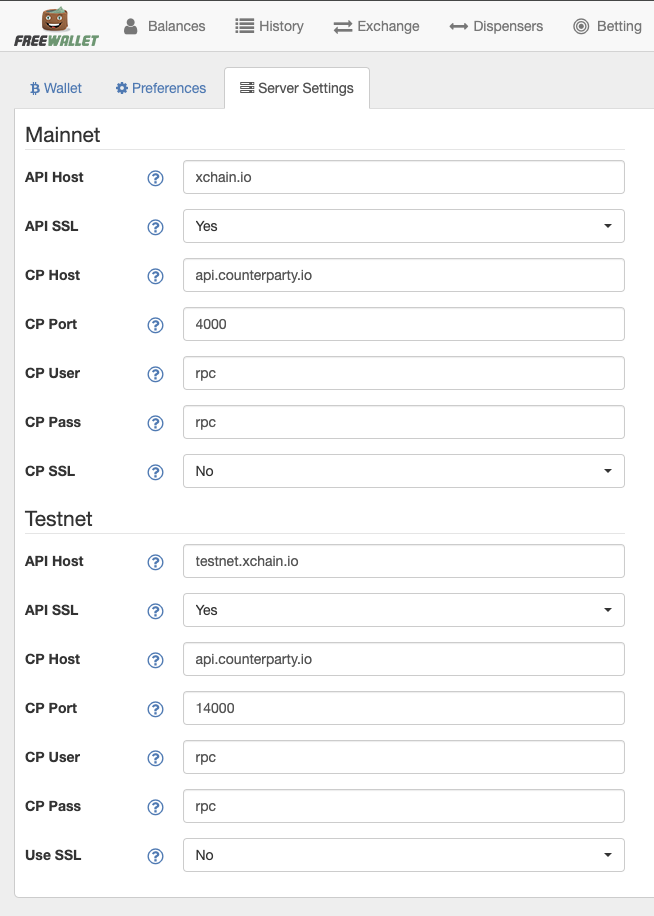The image size is (654, 916).
Task: Click help icon next to Use SSL
Action: (155, 856)
